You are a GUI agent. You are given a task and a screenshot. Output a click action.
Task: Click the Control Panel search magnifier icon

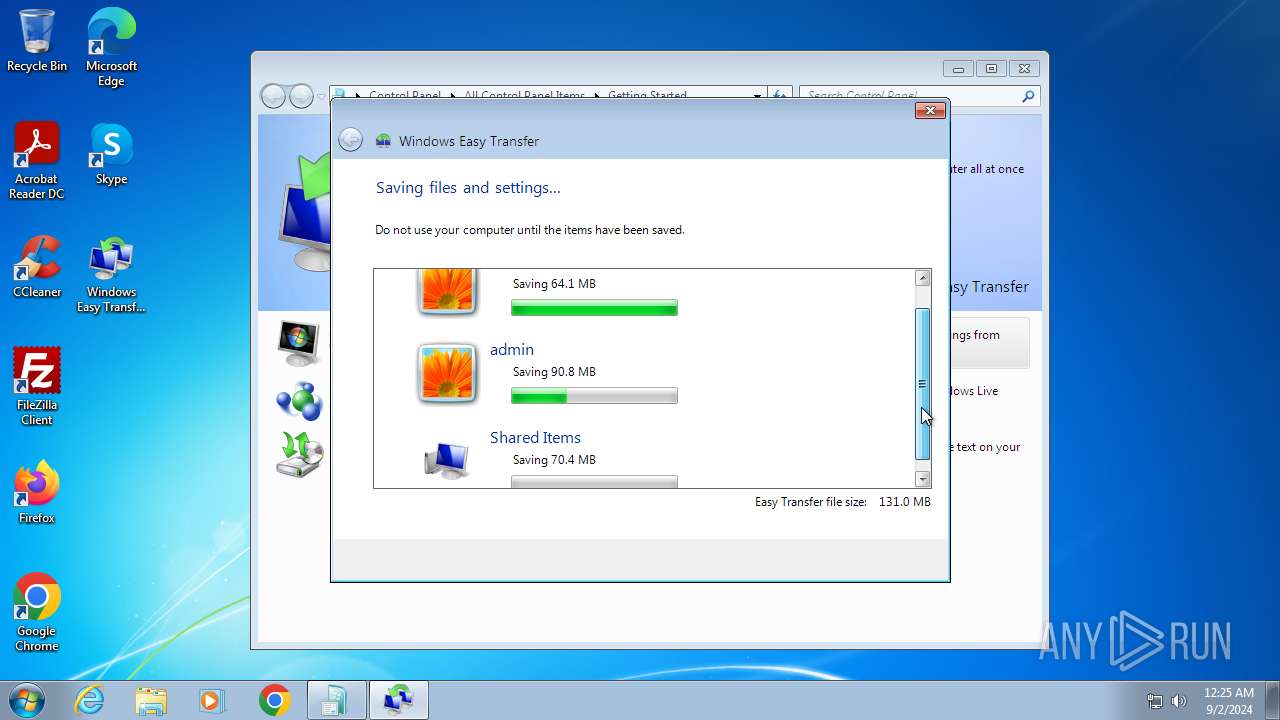point(1028,96)
